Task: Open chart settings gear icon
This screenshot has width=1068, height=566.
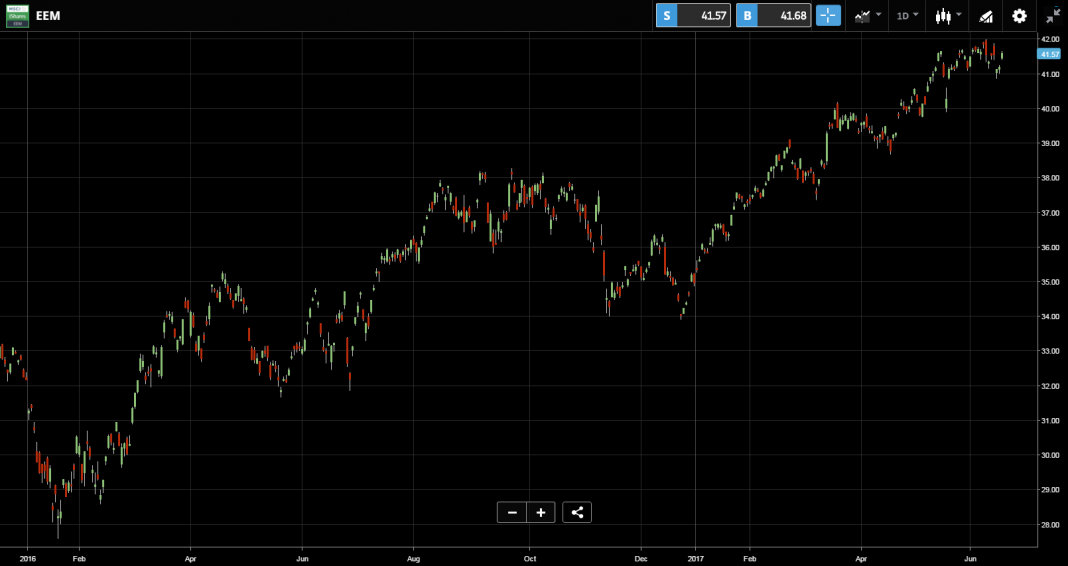Action: (1019, 16)
